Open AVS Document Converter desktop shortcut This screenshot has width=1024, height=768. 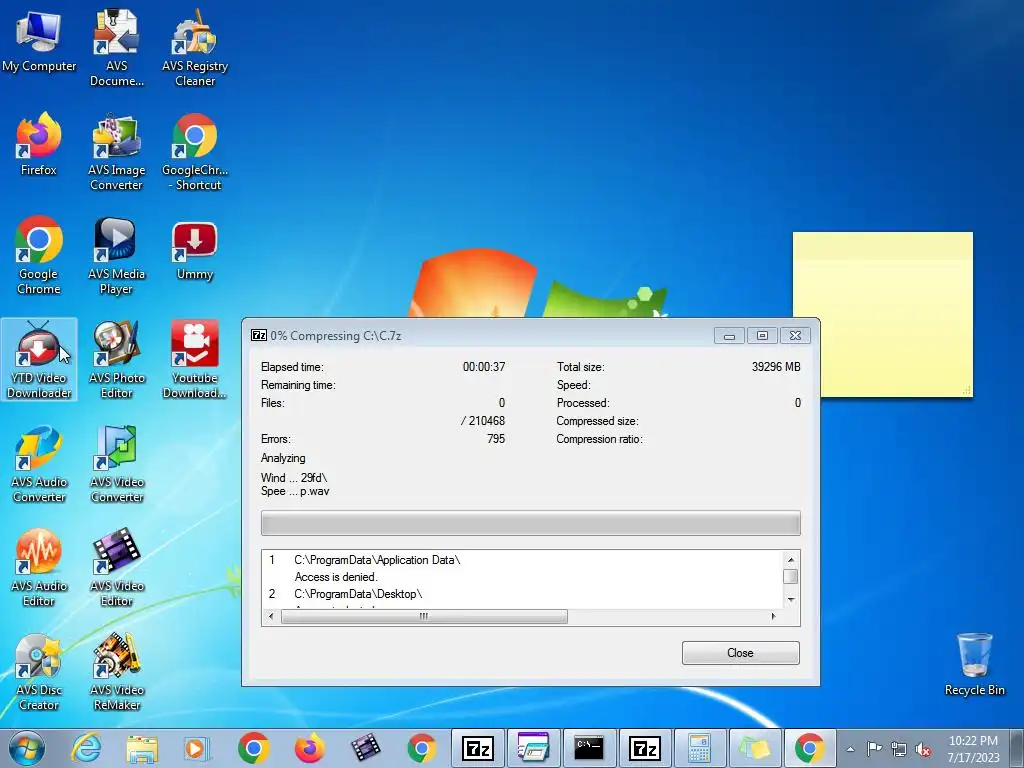(x=116, y=49)
